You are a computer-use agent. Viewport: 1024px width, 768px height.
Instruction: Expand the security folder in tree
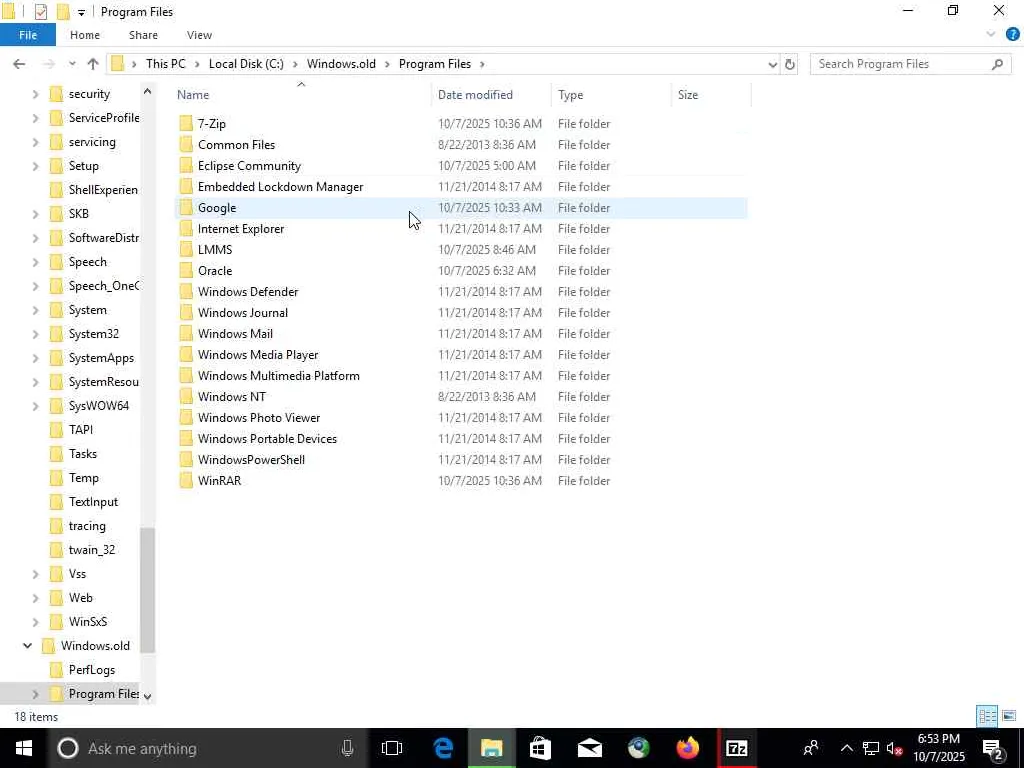[35, 94]
